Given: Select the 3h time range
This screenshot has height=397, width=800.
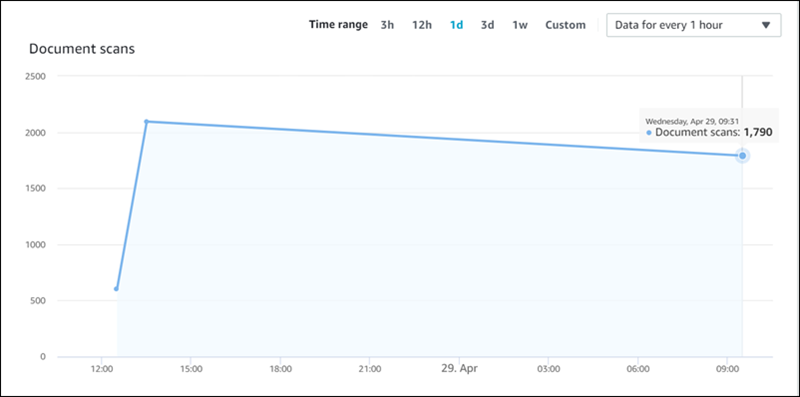Looking at the screenshot, I should pos(387,25).
